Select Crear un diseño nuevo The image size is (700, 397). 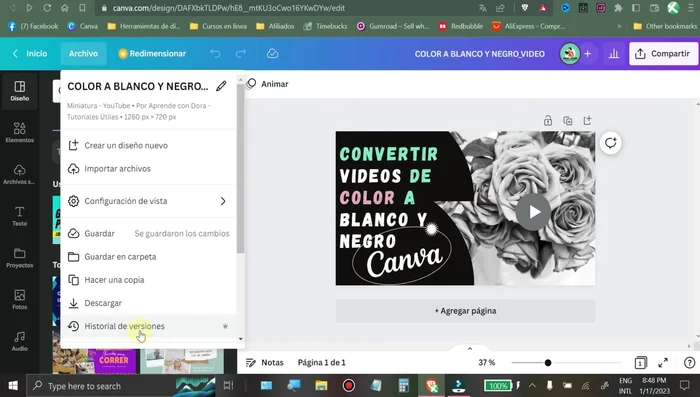tap(148, 146)
